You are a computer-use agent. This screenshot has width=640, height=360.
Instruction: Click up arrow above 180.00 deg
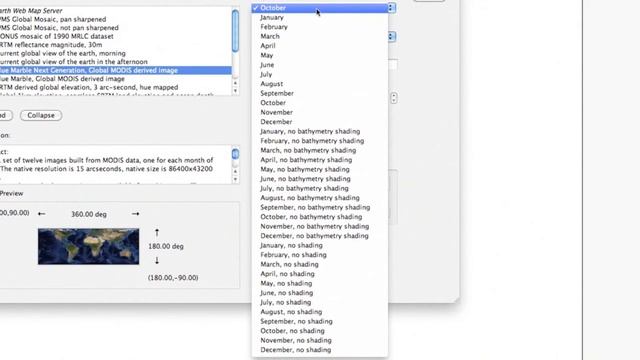[157, 233]
